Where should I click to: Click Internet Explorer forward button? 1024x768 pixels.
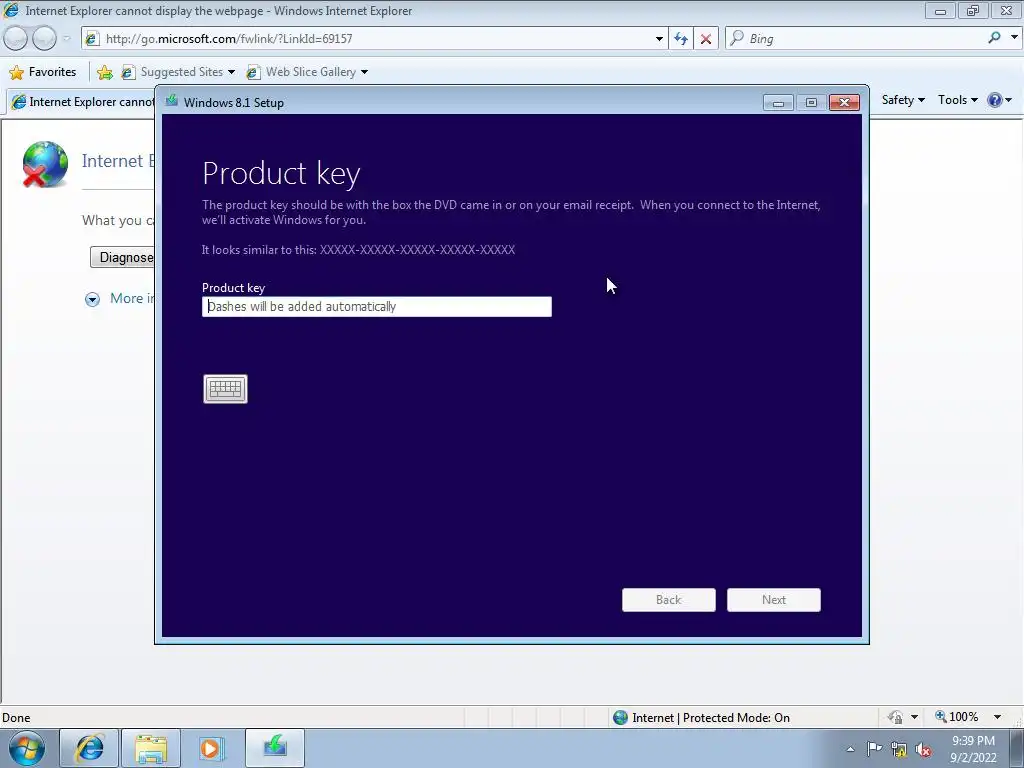(44, 39)
